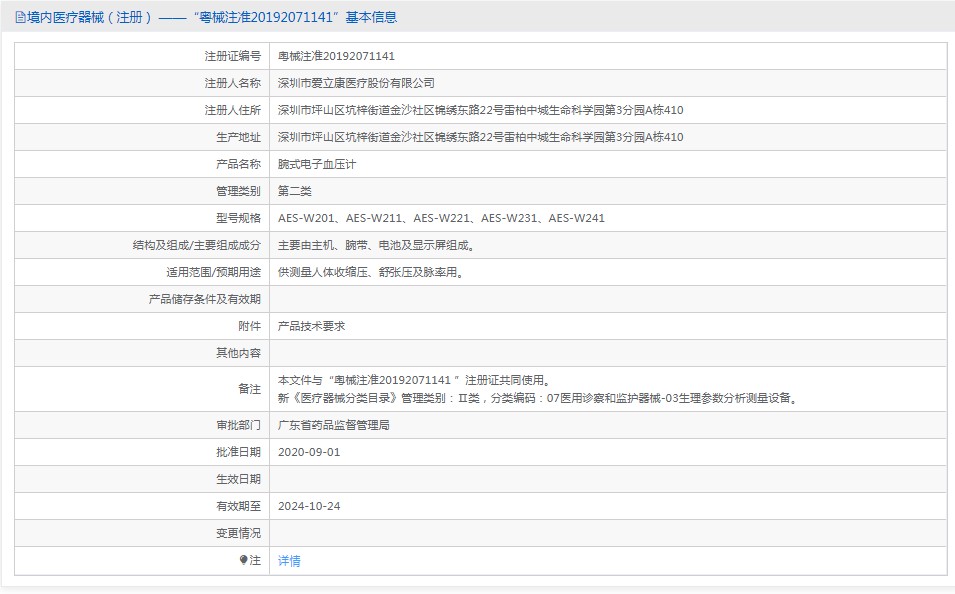Click the 结构及组成/主要组成成分 label
955x594 pixels.
[x=197, y=245]
